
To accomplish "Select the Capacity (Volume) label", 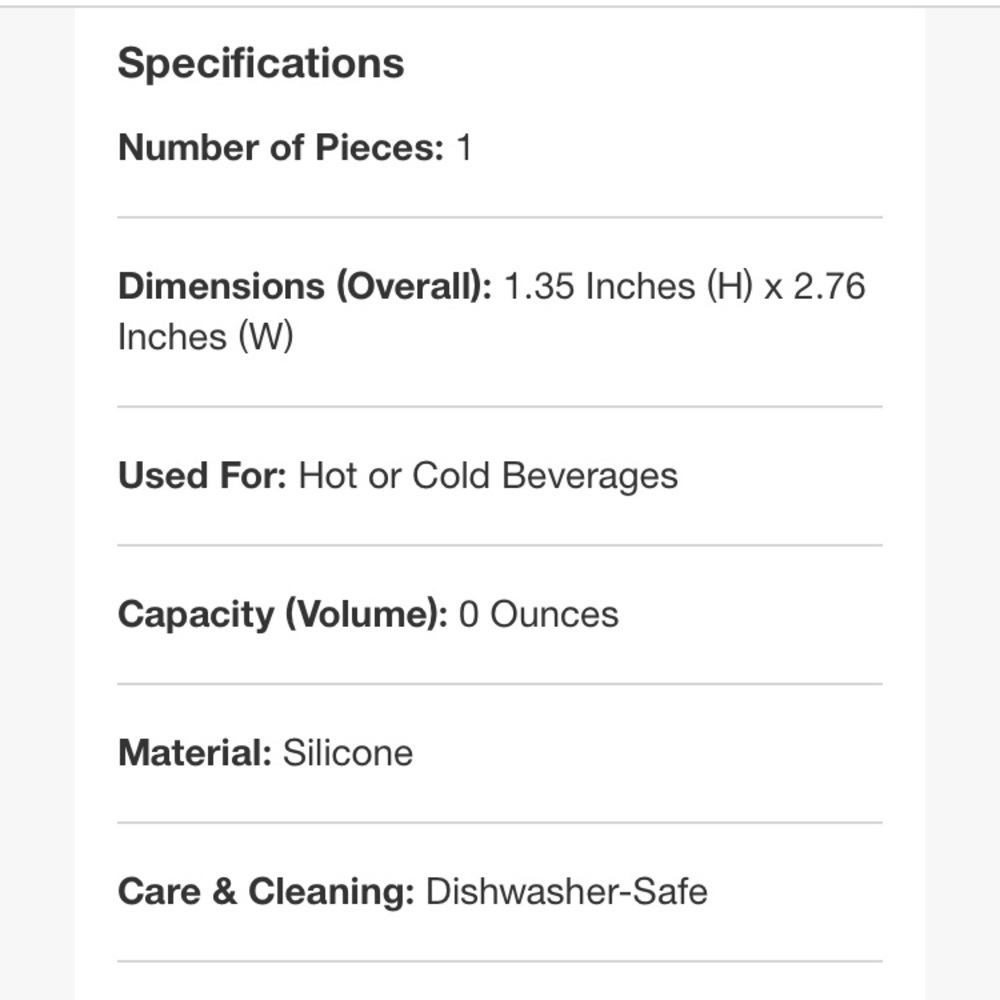I will tap(283, 615).
